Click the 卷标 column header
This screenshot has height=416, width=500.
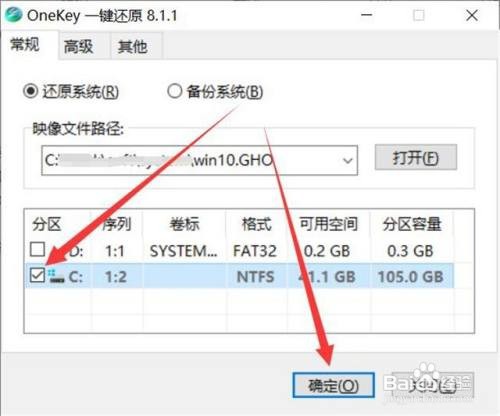[x=185, y=224]
